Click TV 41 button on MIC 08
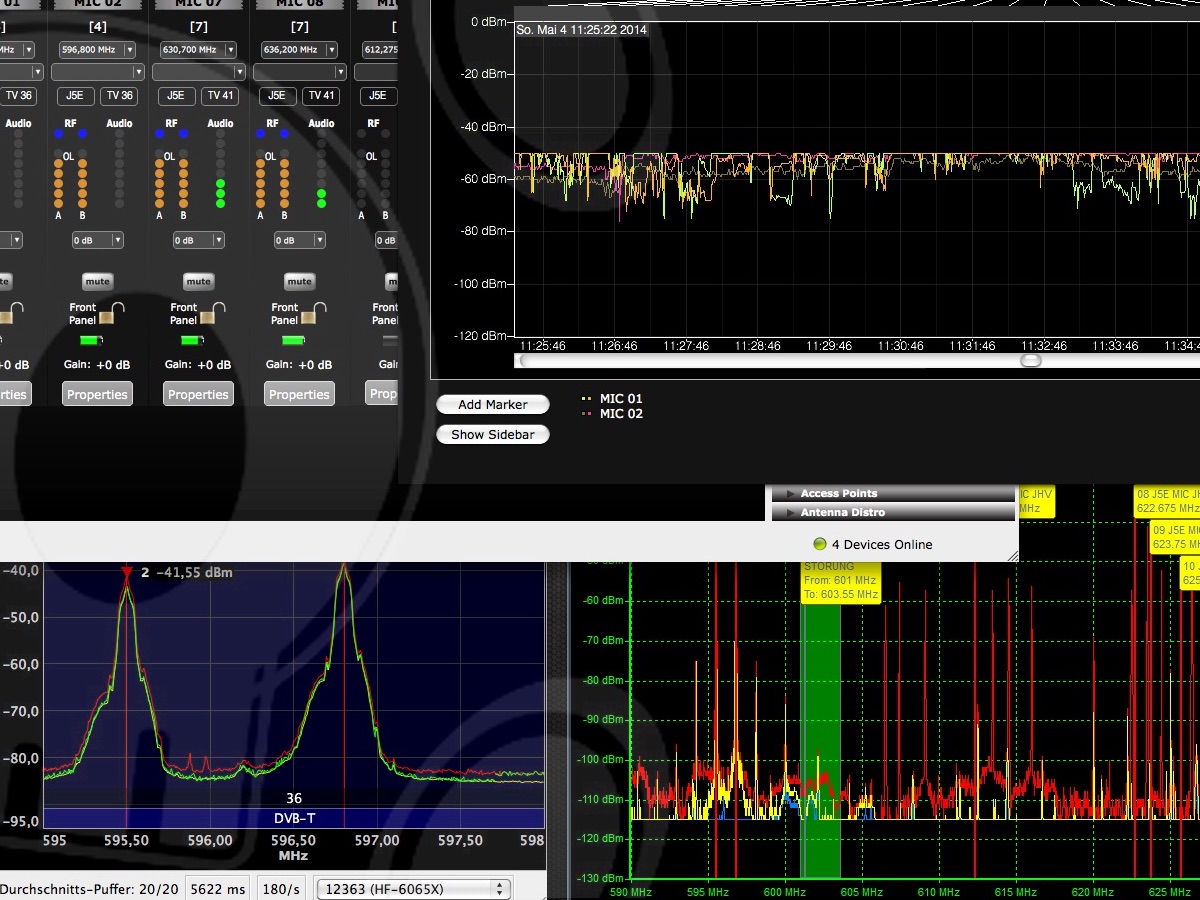The height and width of the screenshot is (900, 1200). pos(320,96)
